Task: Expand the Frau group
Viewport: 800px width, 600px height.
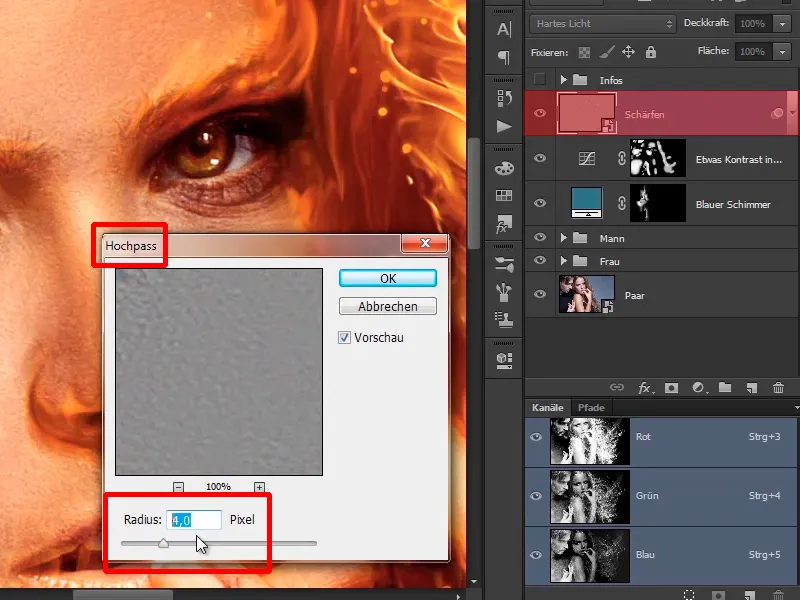Action: pyautogui.click(x=563, y=261)
